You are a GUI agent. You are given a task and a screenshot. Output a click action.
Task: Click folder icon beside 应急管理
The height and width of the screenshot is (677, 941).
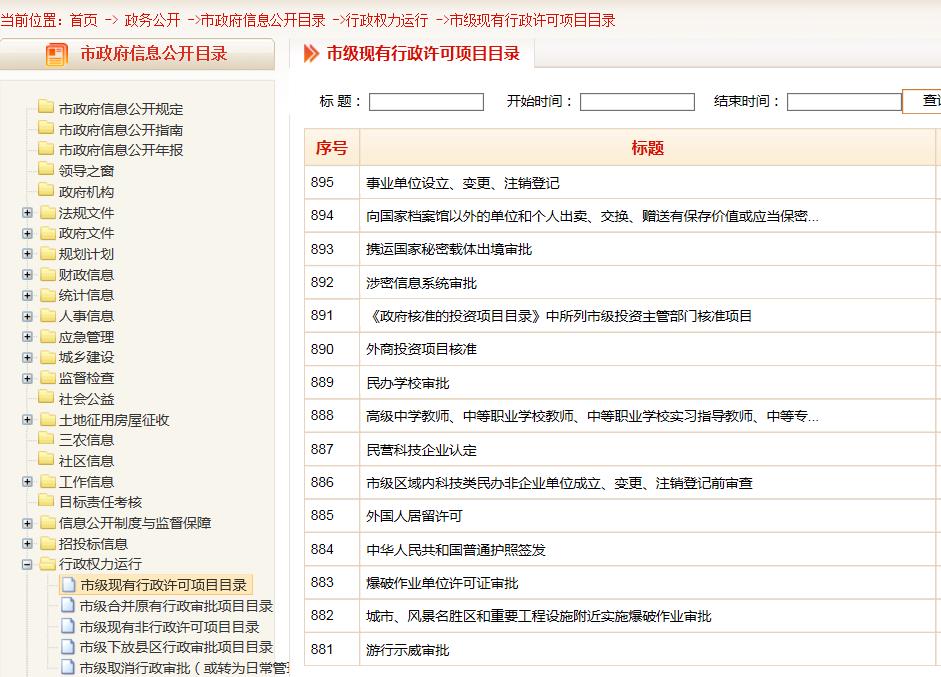coord(48,337)
